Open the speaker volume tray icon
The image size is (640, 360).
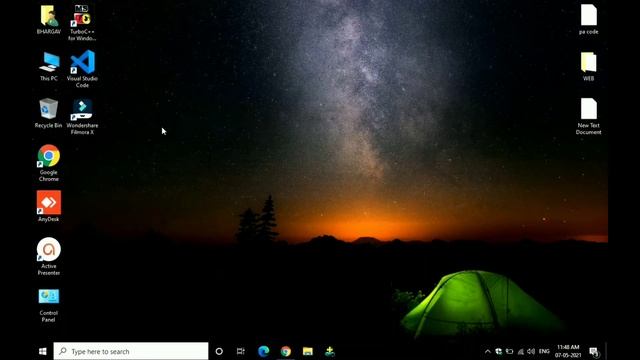[x=531, y=351]
